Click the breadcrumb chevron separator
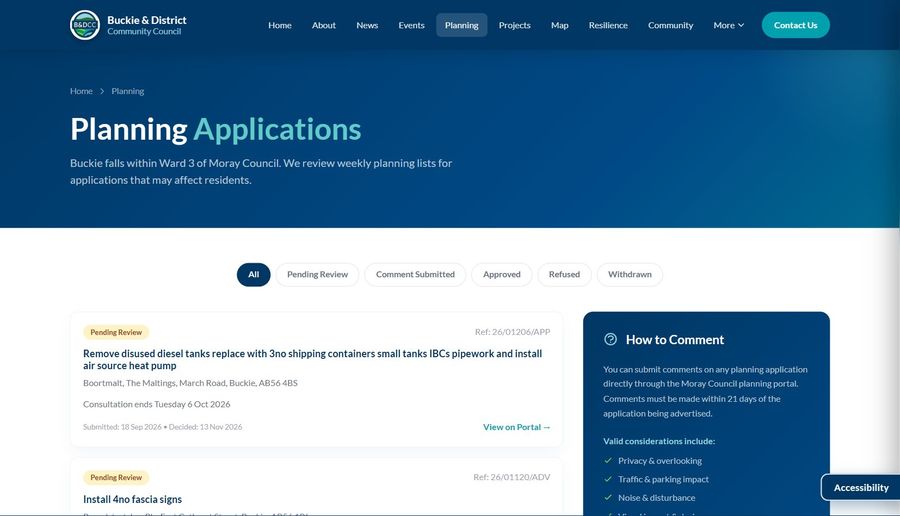 point(102,91)
